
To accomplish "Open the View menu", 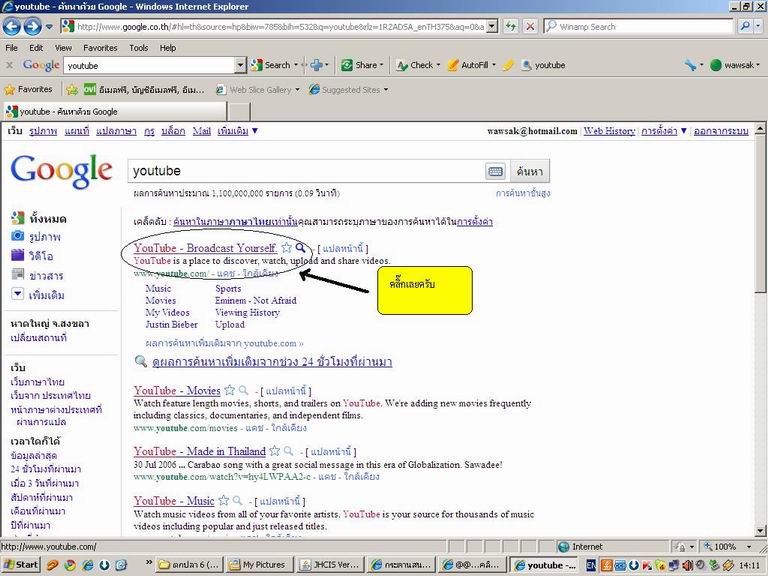I will 63,48.
